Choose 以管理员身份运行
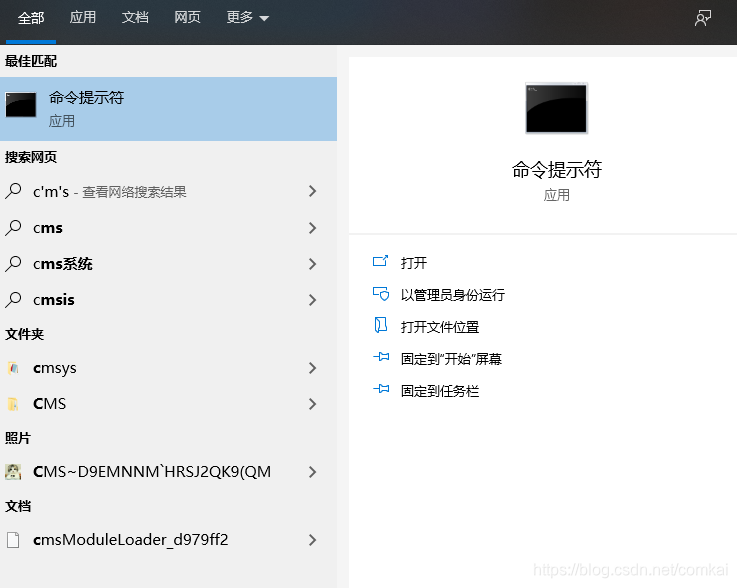737x588 pixels. [453, 295]
